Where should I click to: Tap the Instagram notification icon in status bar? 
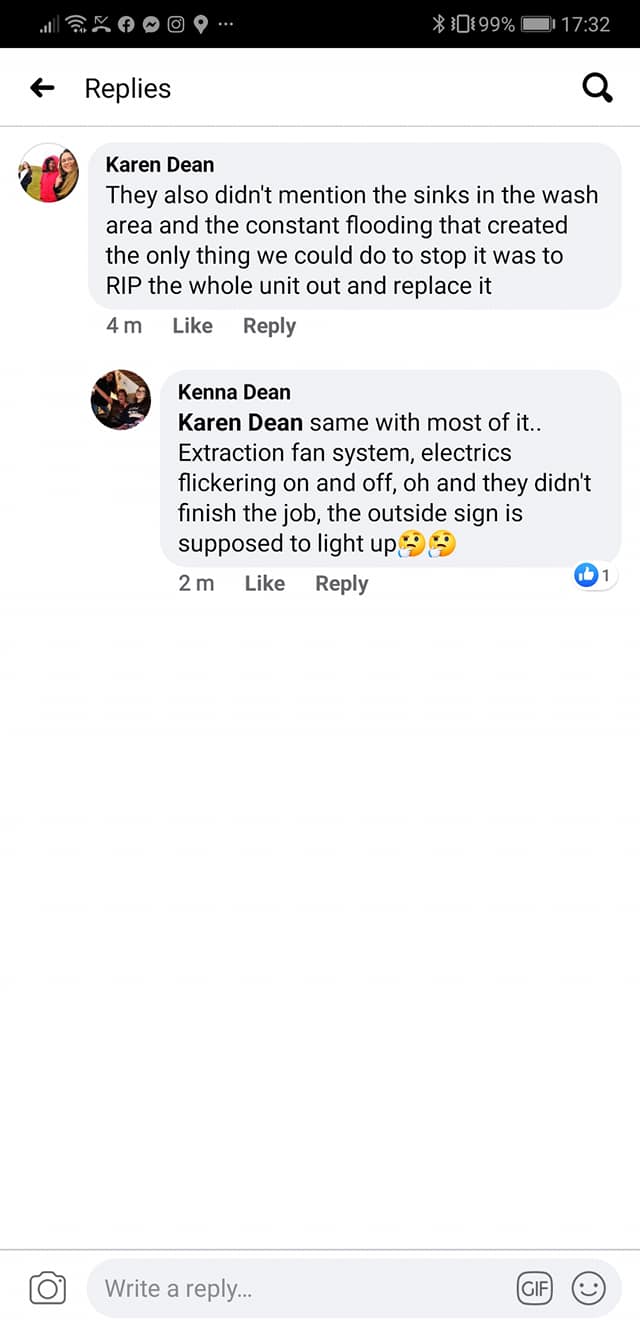pyautogui.click(x=176, y=24)
